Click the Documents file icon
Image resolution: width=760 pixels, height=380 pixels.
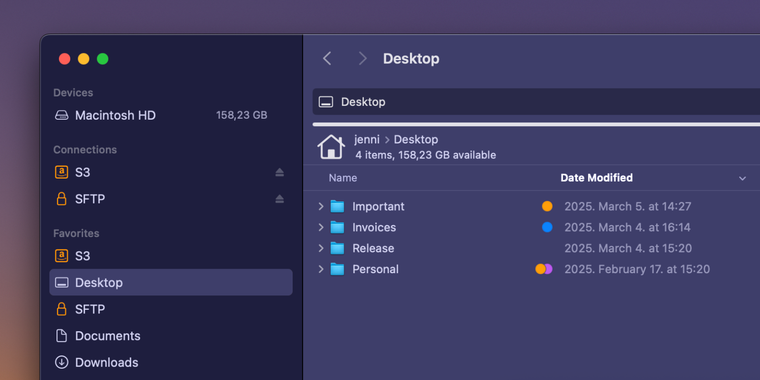click(x=62, y=336)
